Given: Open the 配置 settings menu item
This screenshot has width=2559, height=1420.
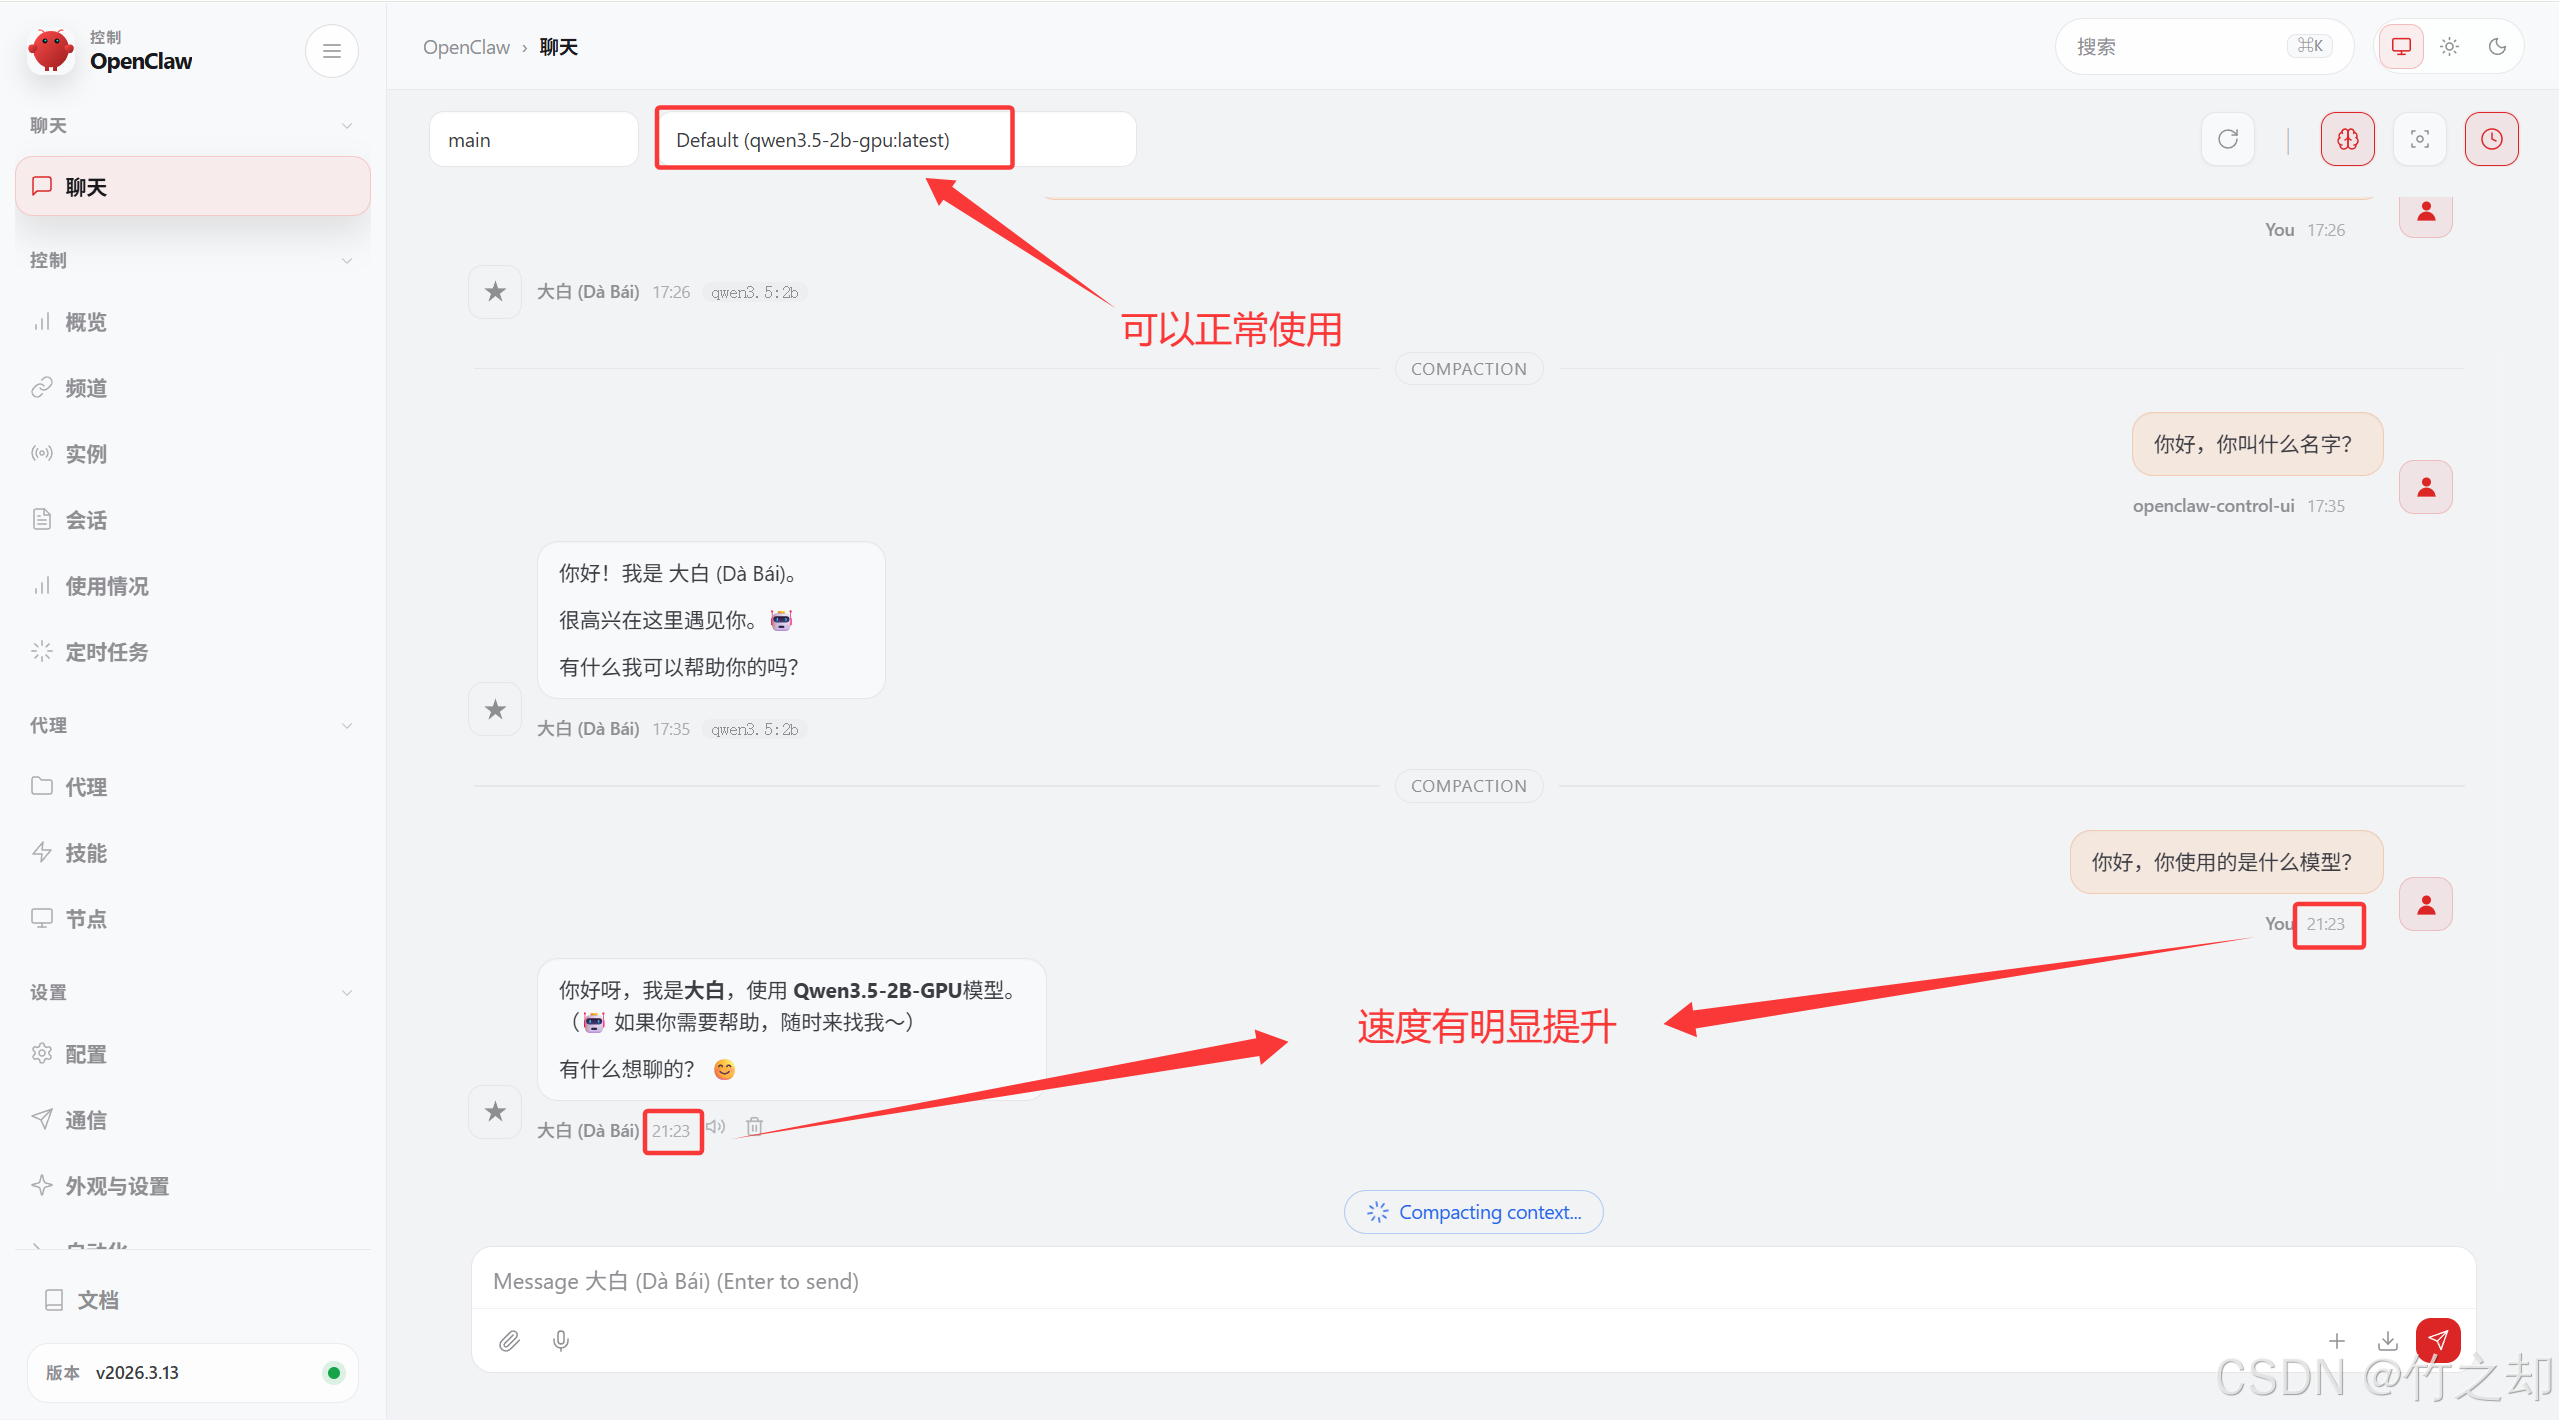Looking at the screenshot, I should point(86,1054).
